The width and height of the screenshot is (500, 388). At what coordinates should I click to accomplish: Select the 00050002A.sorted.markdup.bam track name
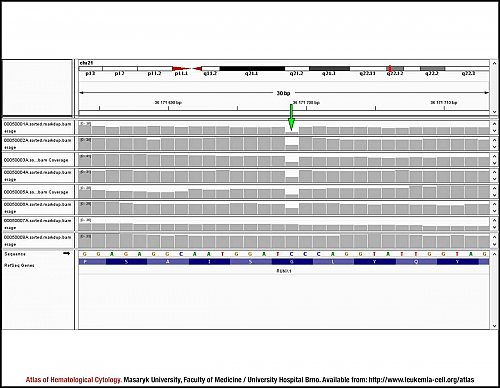click(x=38, y=140)
